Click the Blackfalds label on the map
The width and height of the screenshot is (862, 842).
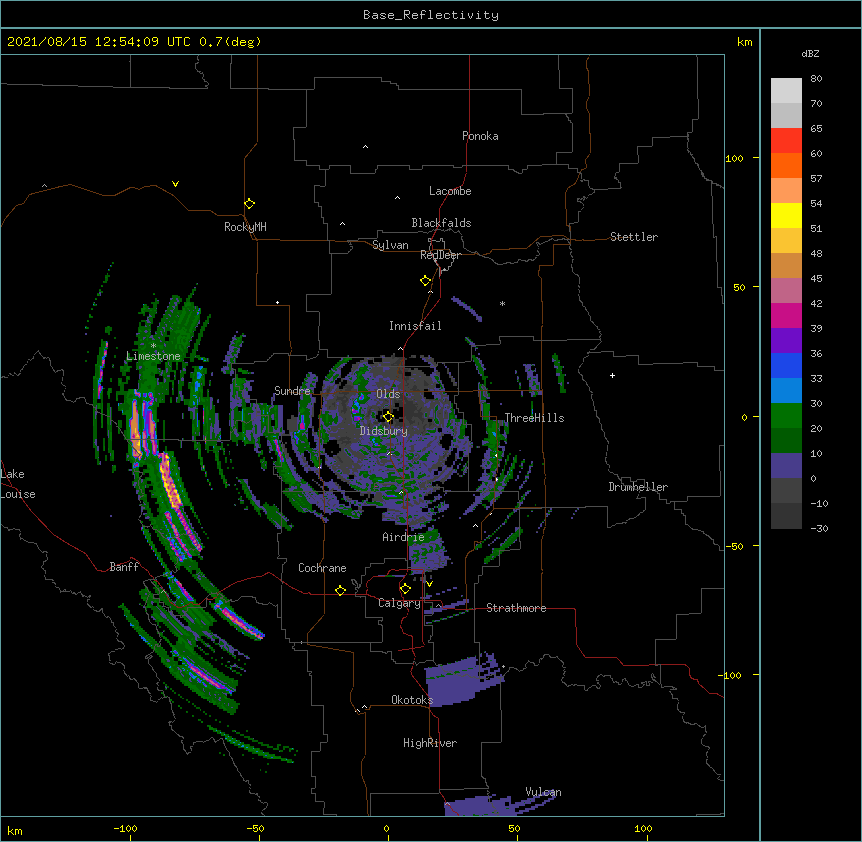tap(441, 223)
